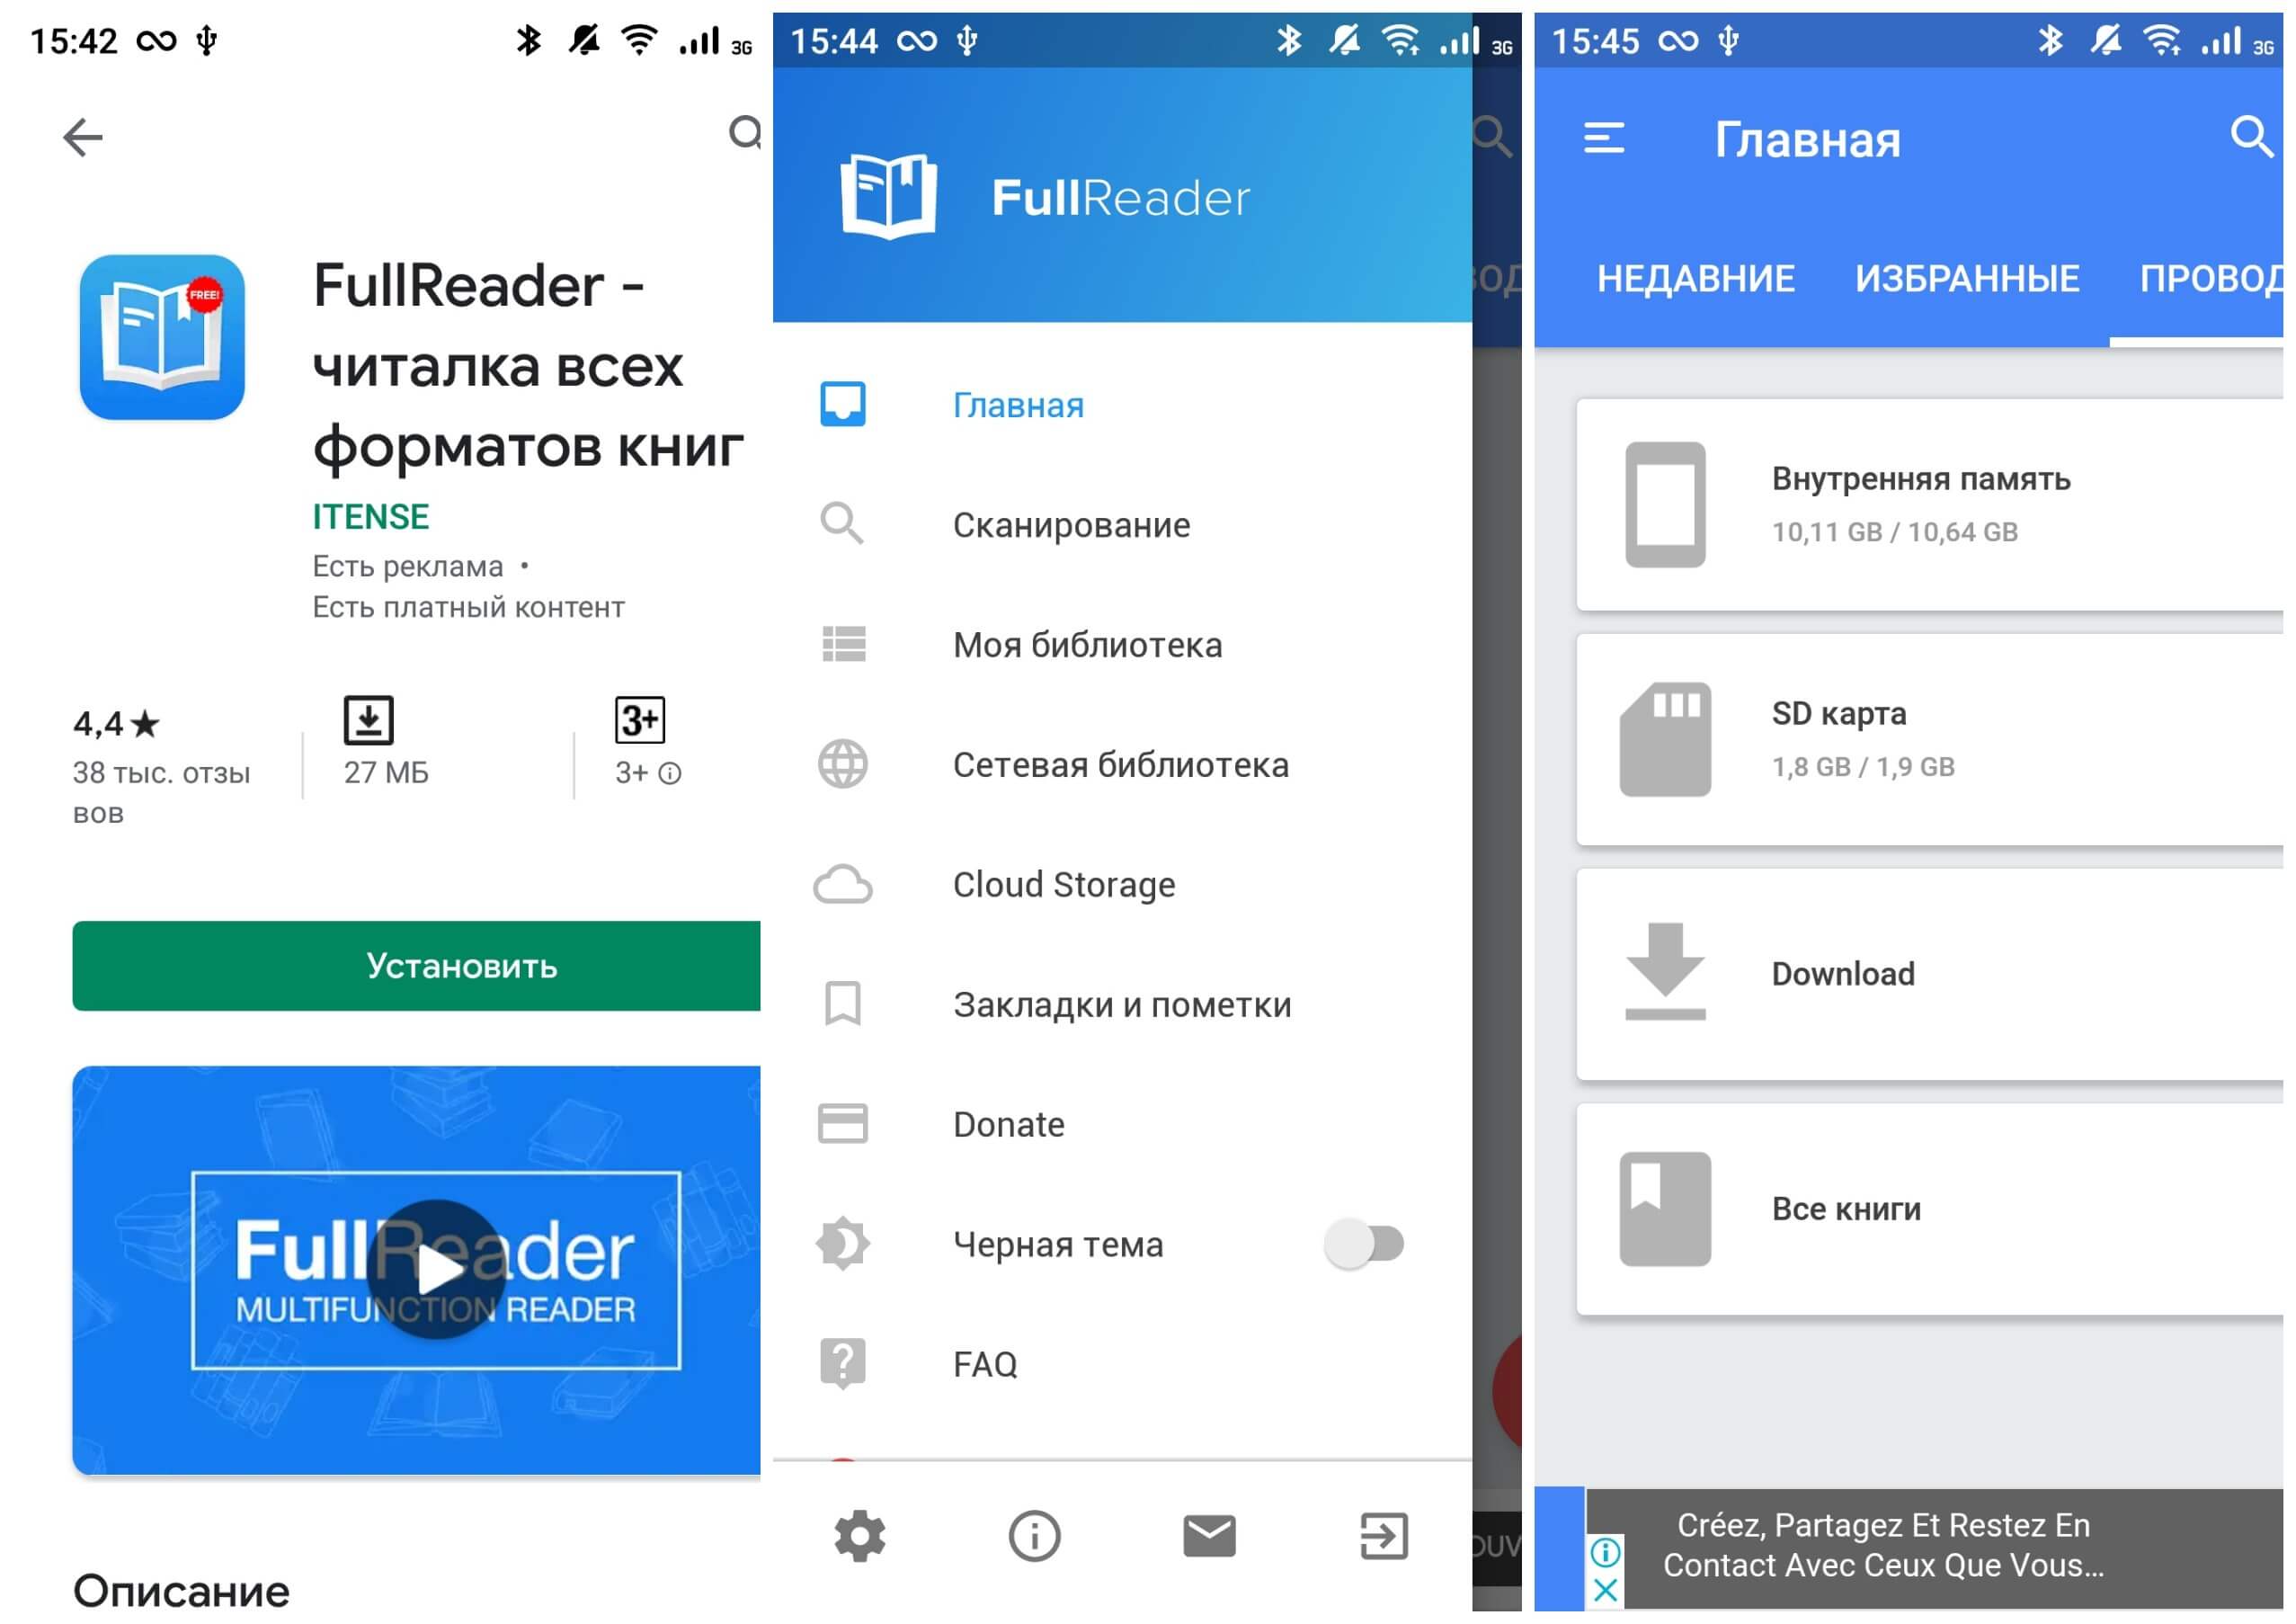Tap the Сетевая библиотека globe icon
Screen dimensions: 2296x1624
pos(843,764)
